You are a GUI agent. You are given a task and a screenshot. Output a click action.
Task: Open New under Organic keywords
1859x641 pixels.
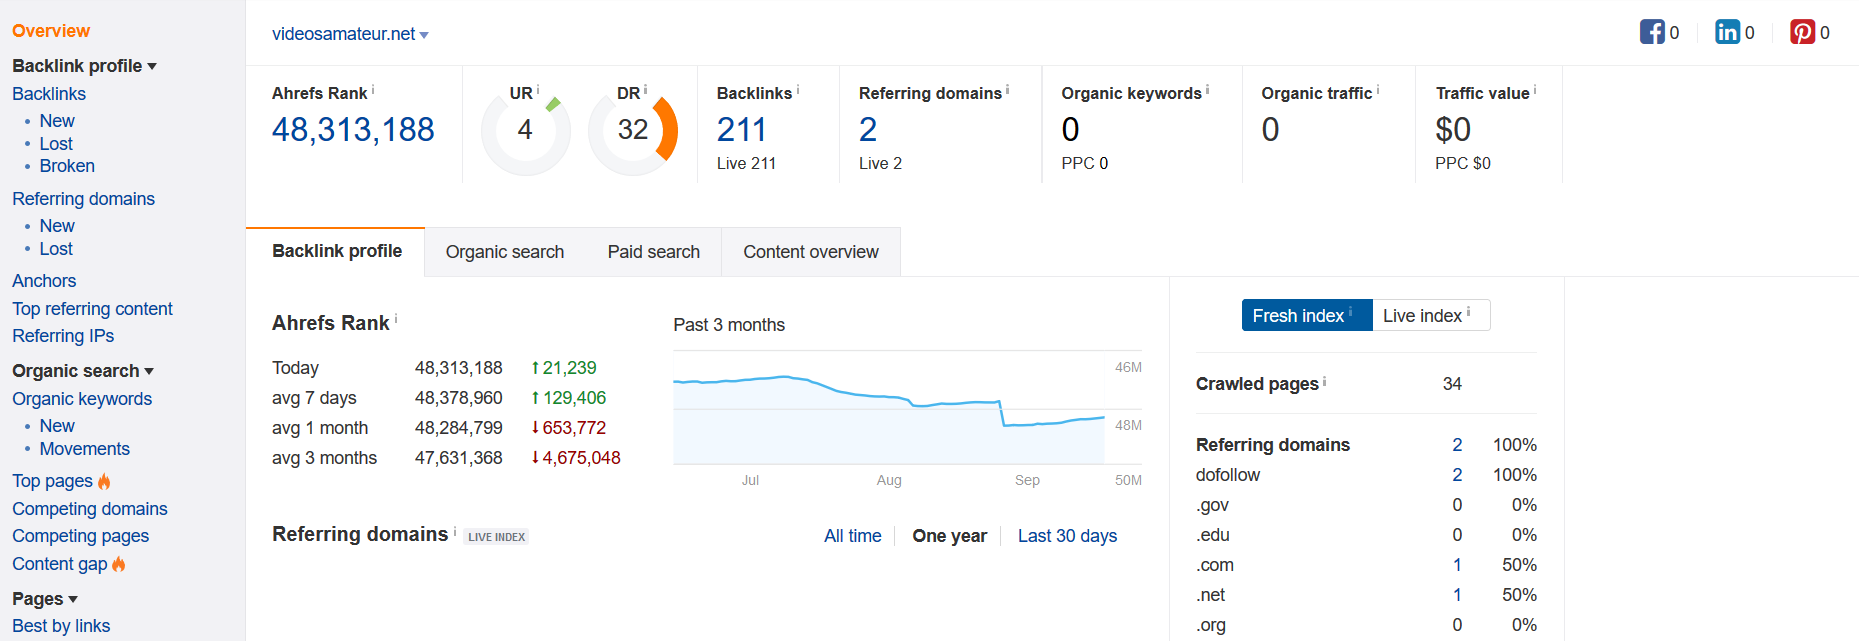click(x=57, y=426)
